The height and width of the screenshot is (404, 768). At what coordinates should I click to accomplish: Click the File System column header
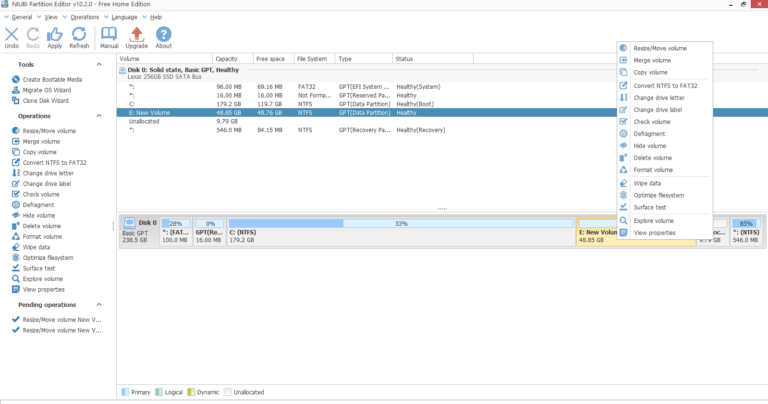click(314, 59)
